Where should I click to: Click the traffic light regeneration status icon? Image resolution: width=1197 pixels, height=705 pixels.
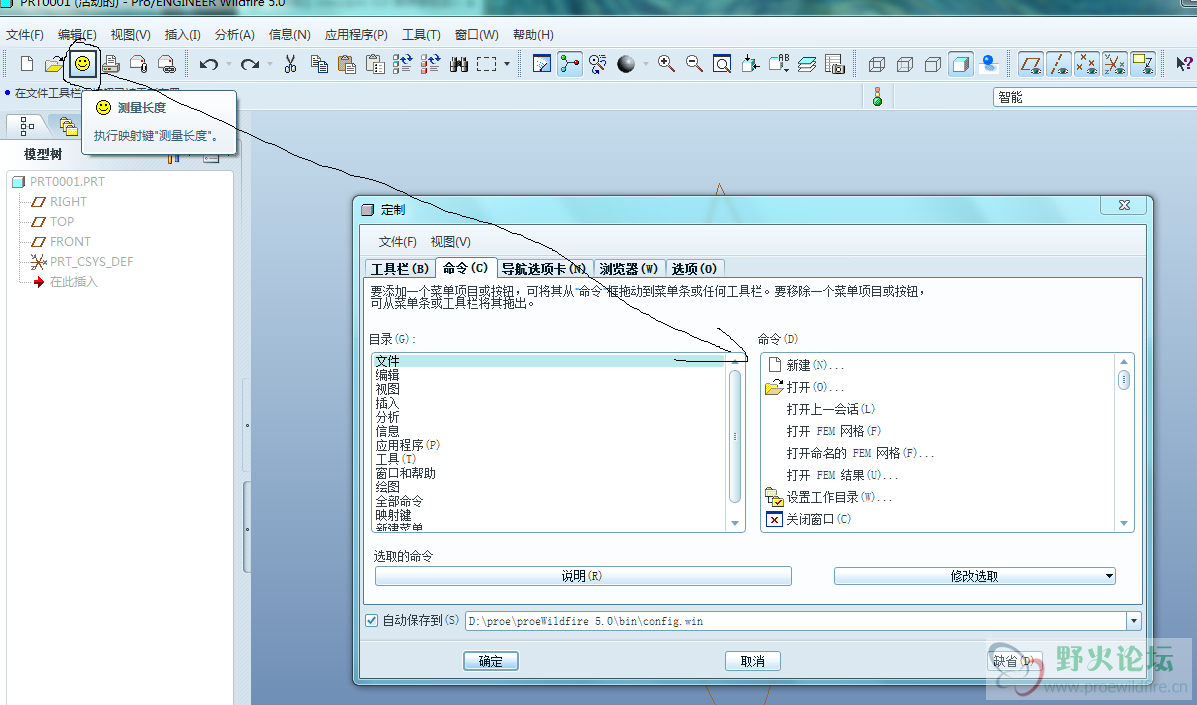coord(877,97)
